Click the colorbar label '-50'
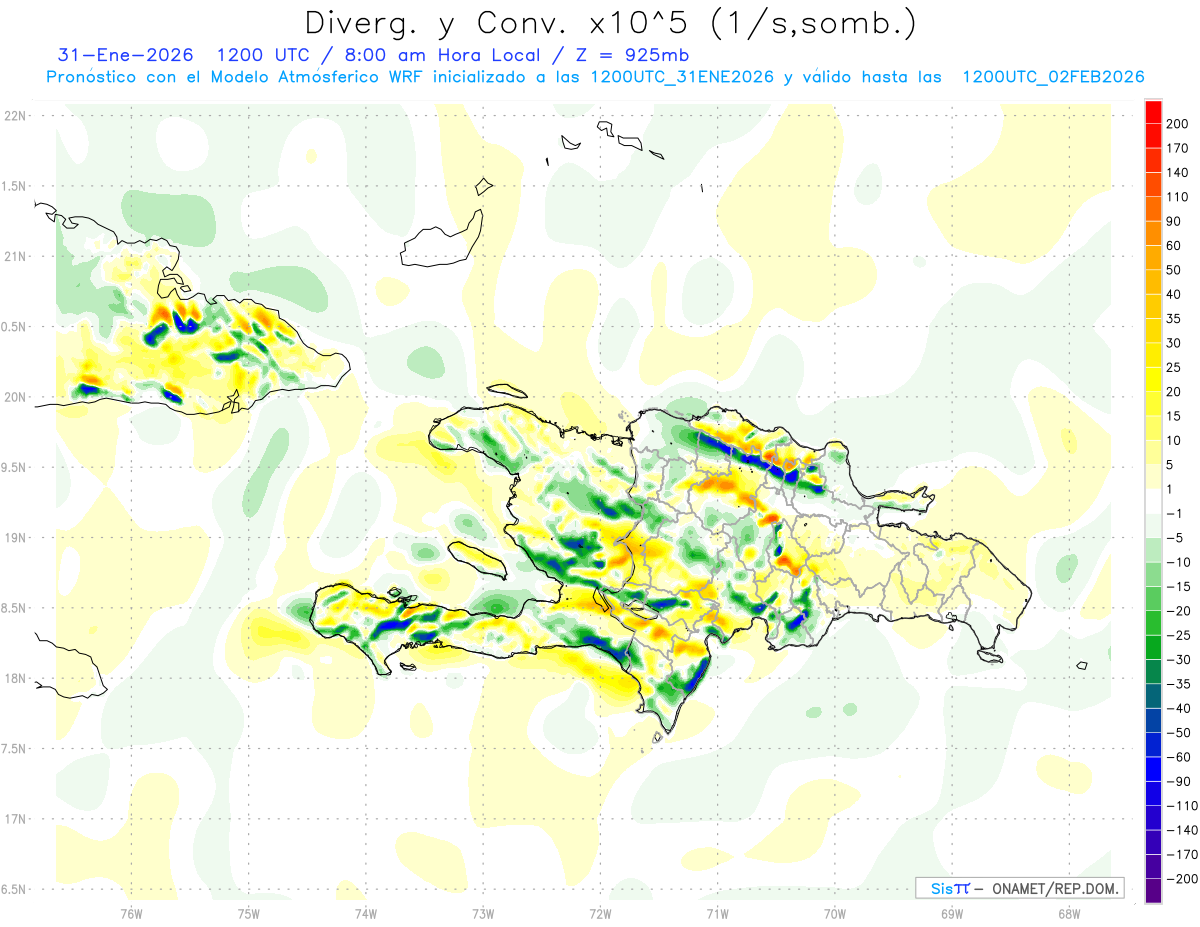1200x927 pixels. click(1179, 733)
